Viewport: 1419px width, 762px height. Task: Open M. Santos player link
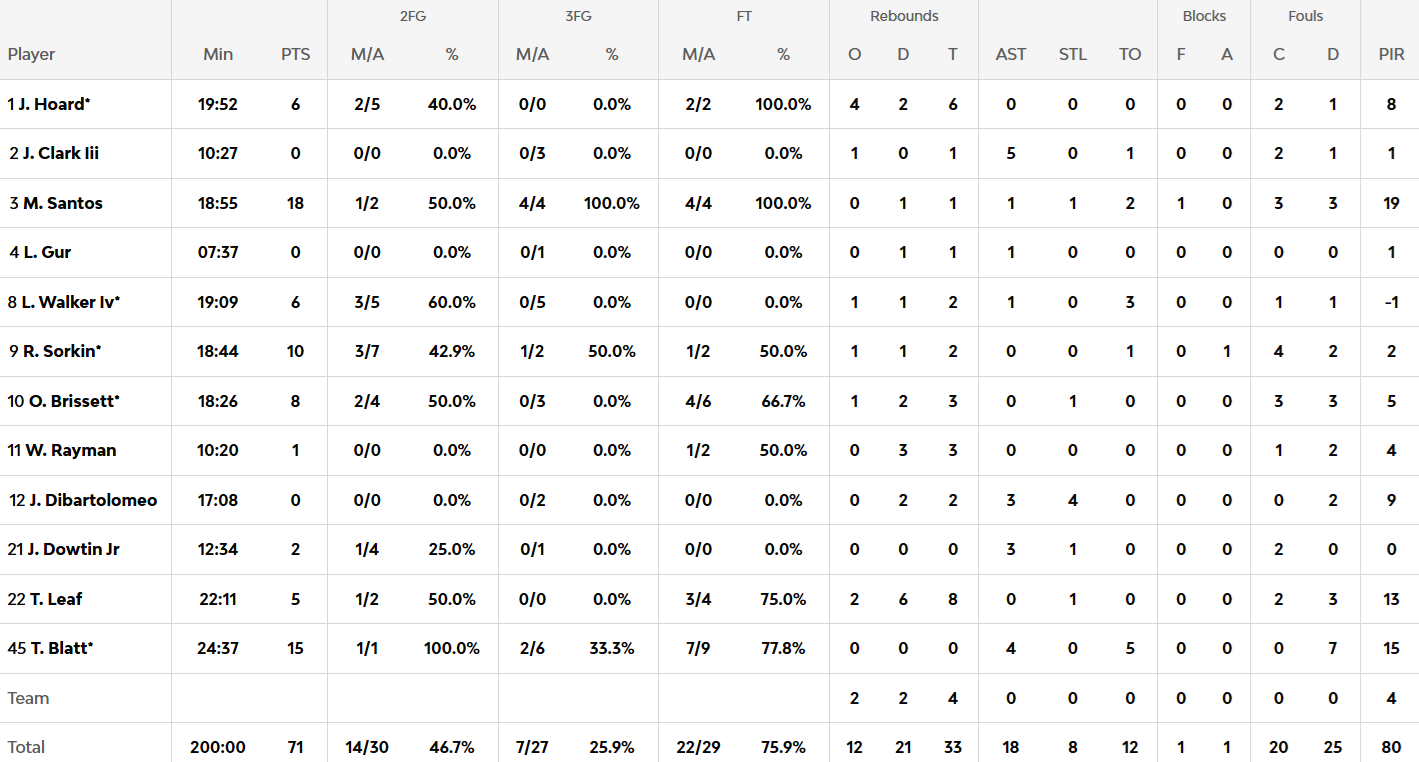click(x=62, y=203)
